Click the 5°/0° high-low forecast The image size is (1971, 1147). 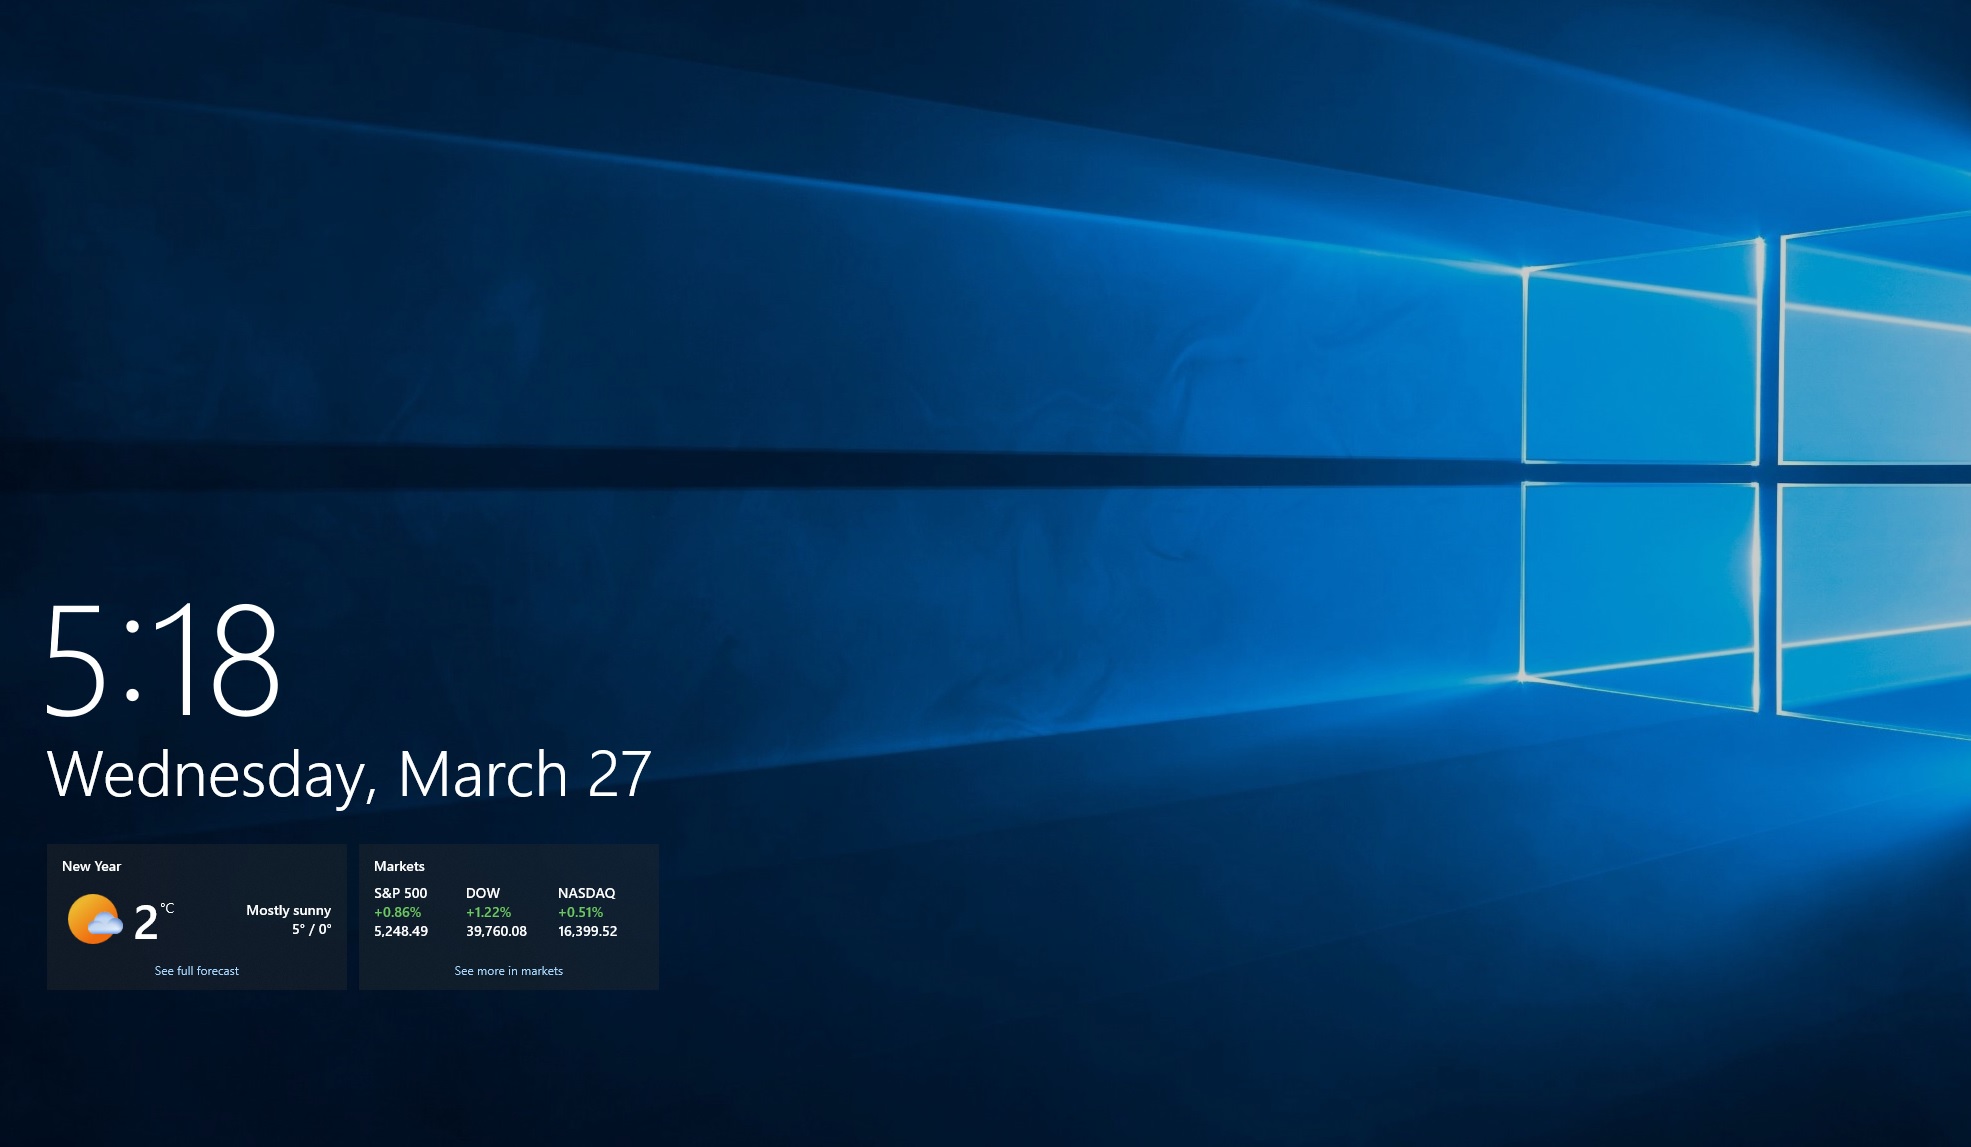(312, 930)
